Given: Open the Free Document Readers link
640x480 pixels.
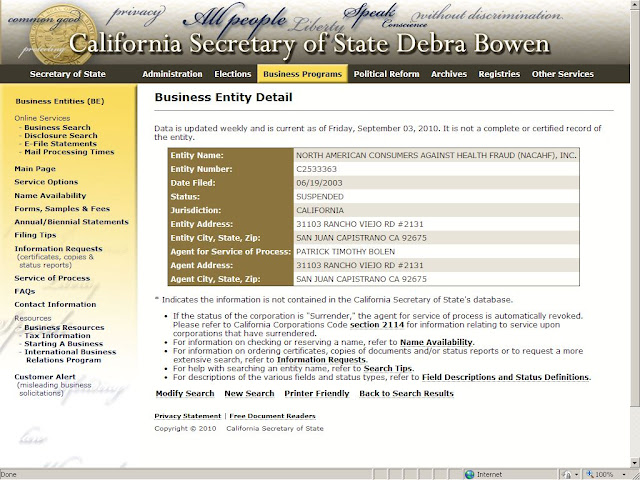Looking at the screenshot, I should 273,416.
